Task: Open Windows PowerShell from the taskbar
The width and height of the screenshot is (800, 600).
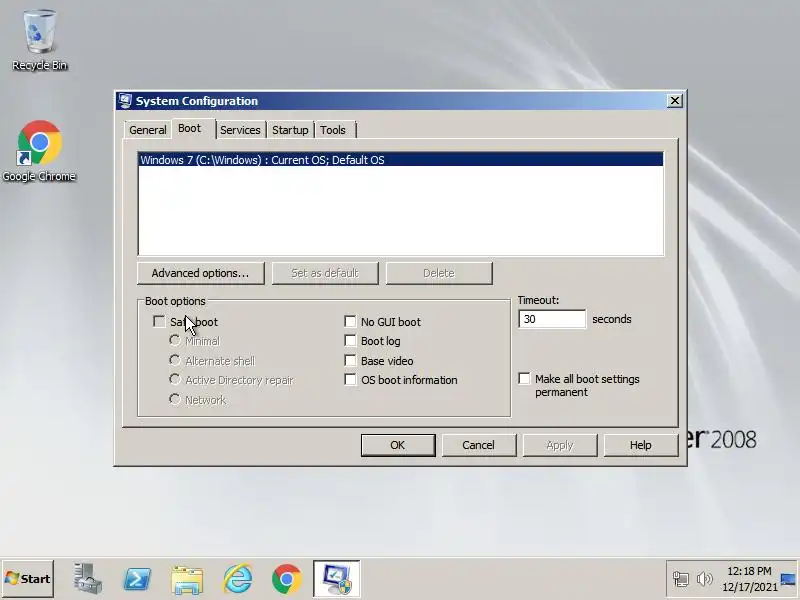Action: [x=137, y=579]
